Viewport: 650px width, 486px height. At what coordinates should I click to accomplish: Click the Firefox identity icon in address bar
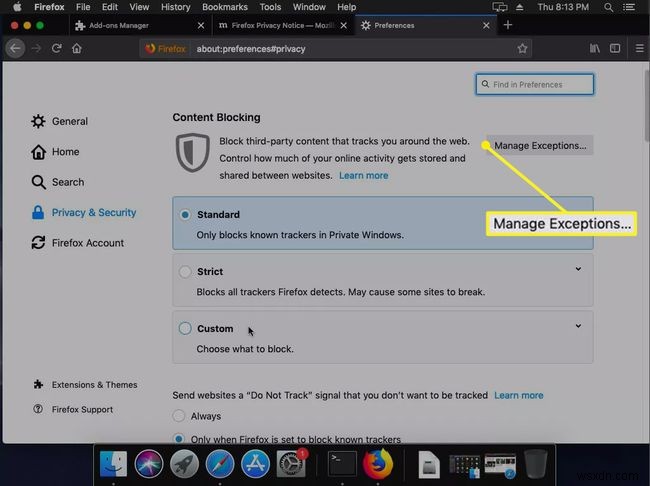[x=165, y=49]
